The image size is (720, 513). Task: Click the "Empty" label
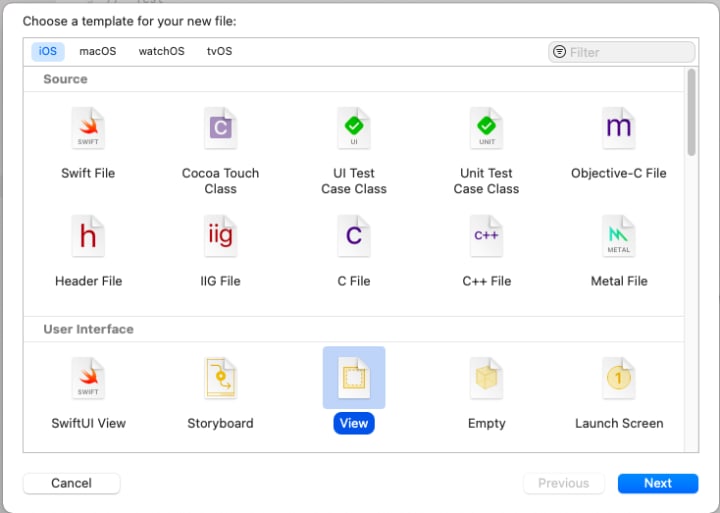[x=487, y=423]
